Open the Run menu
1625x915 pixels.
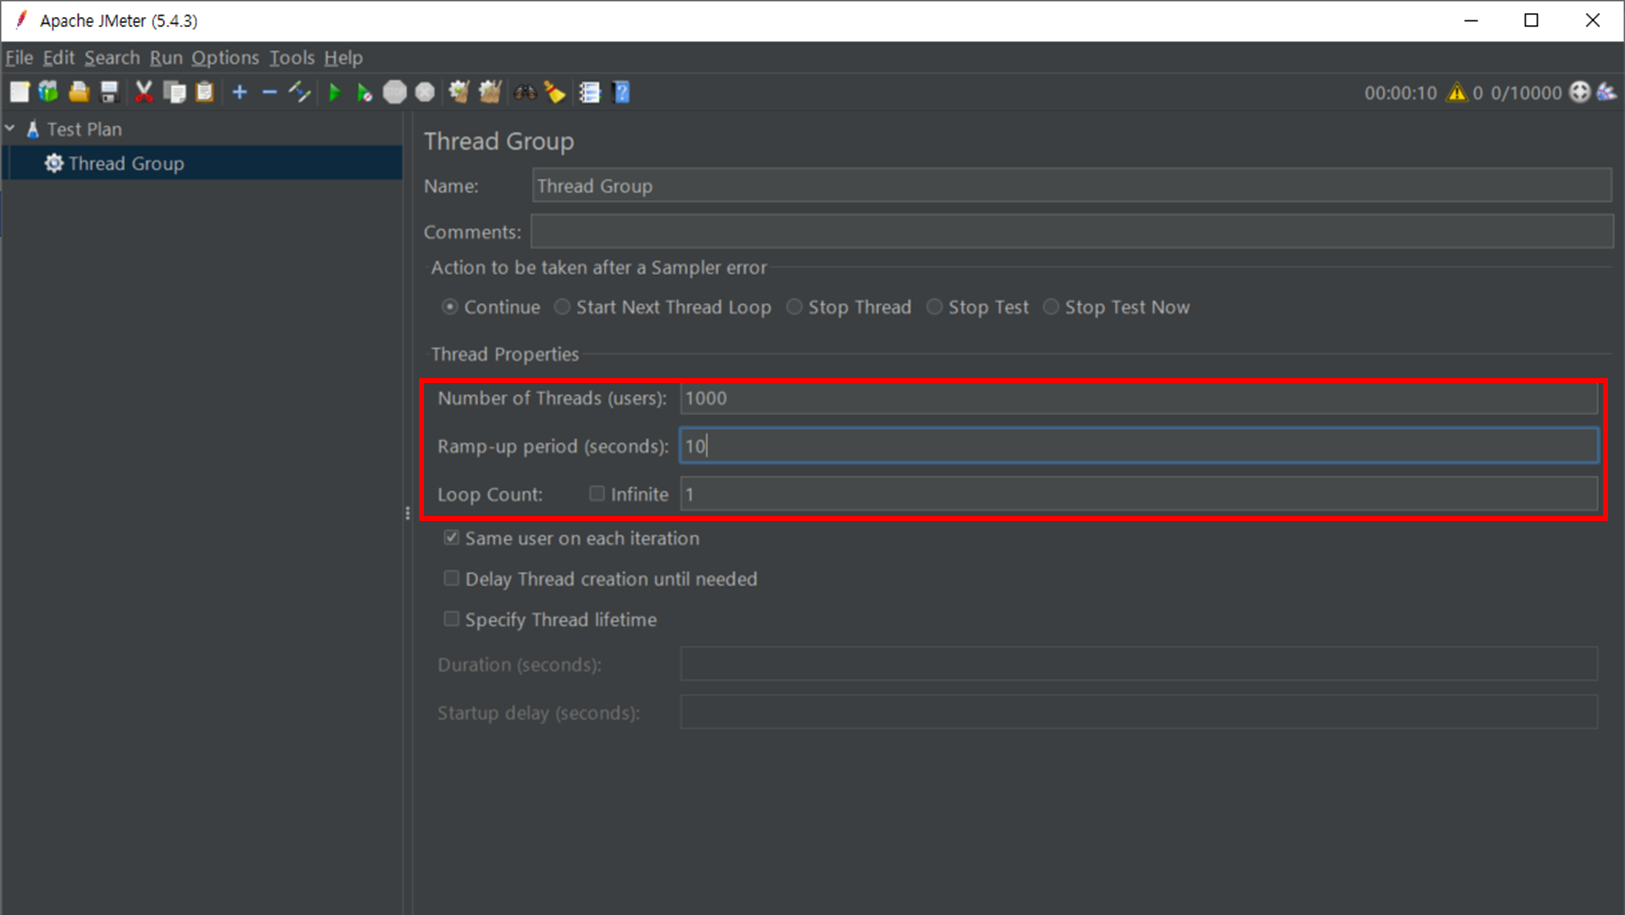point(166,57)
